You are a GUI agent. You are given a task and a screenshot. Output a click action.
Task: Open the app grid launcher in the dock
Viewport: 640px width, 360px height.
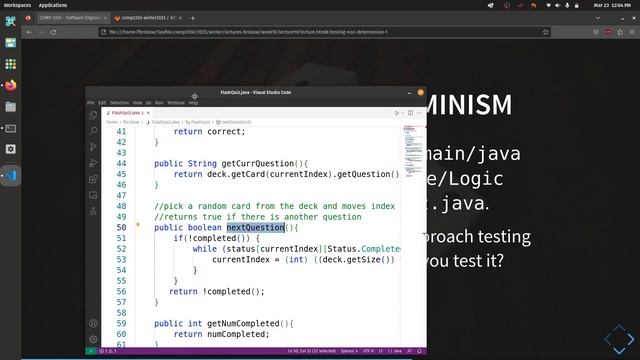coord(11,64)
